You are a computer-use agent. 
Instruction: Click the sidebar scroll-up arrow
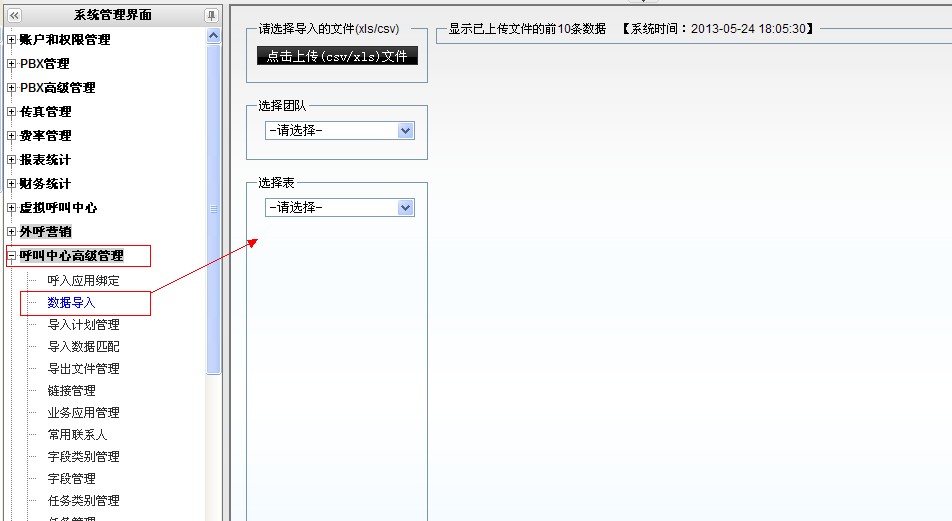coord(213,35)
